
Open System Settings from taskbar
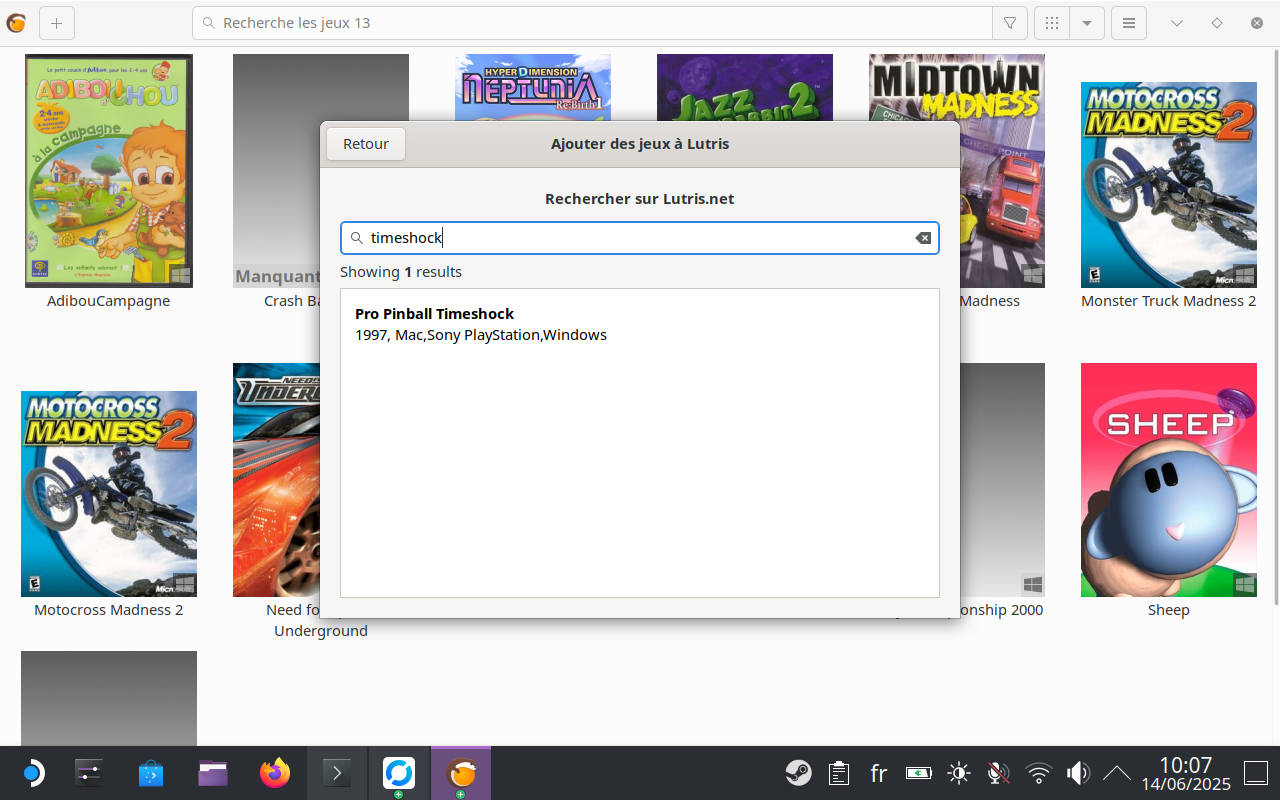coord(89,773)
